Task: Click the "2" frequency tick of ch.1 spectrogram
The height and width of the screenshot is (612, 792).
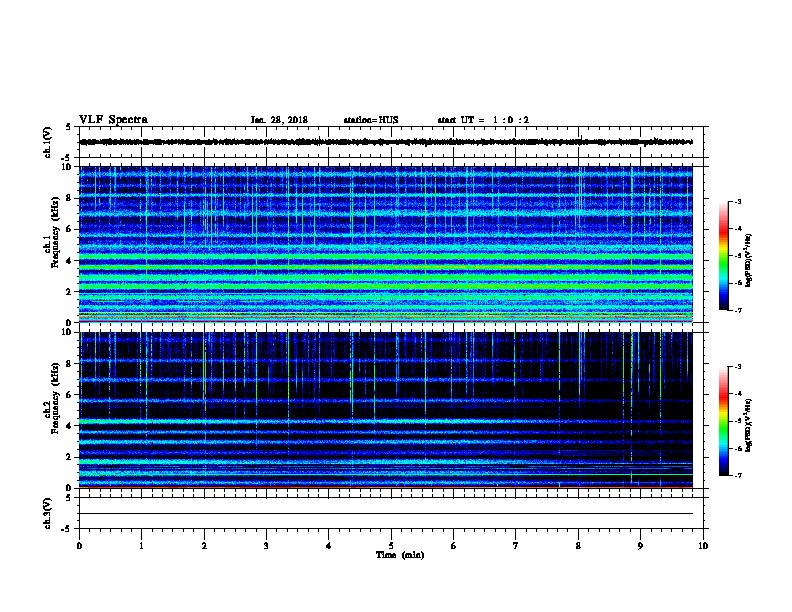Action: [70, 292]
